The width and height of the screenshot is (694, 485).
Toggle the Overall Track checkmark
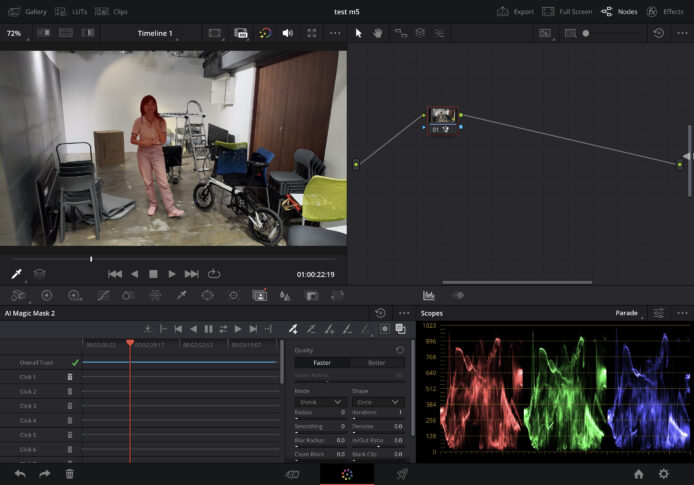pos(75,362)
